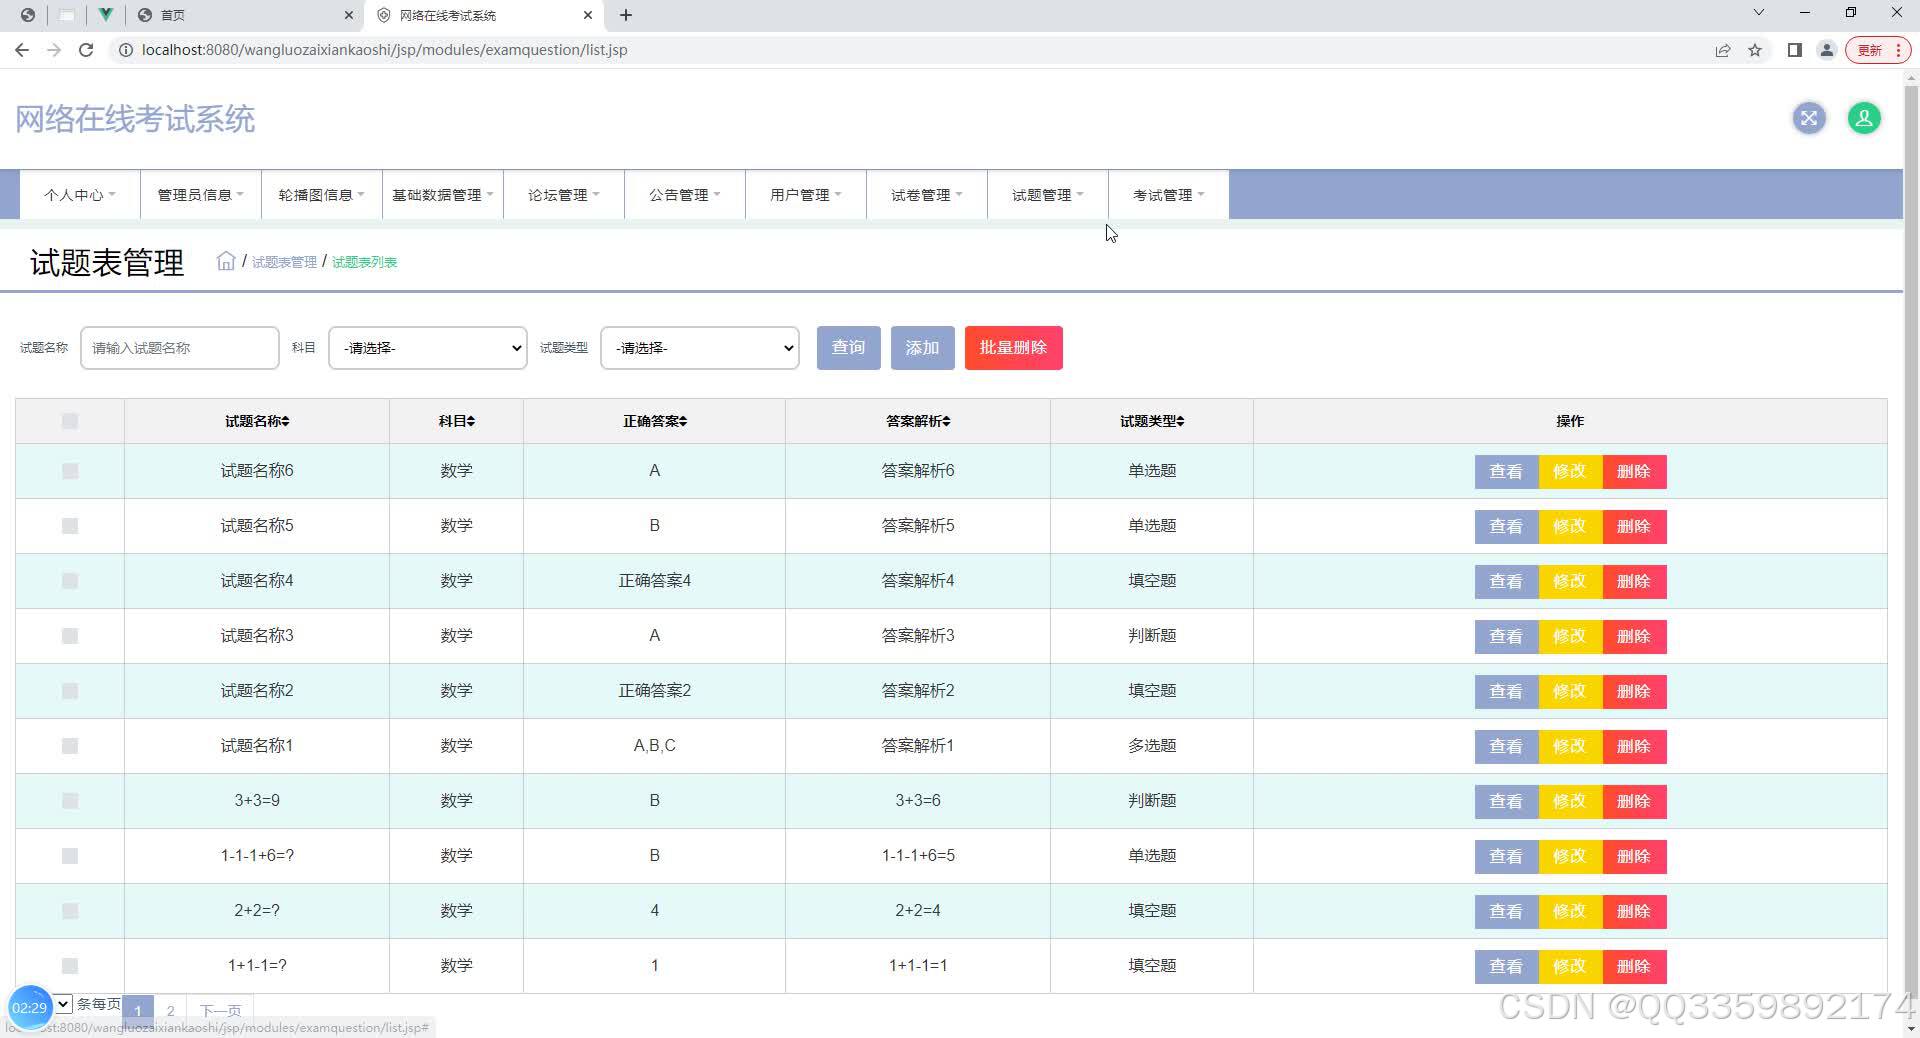Click the fullscreen toggle icon at top right
1920x1038 pixels.
tap(1809, 118)
